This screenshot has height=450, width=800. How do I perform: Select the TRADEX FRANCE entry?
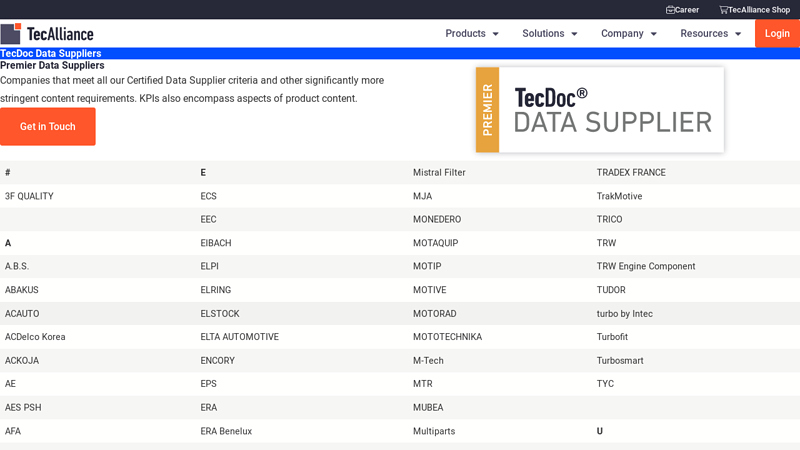point(631,172)
